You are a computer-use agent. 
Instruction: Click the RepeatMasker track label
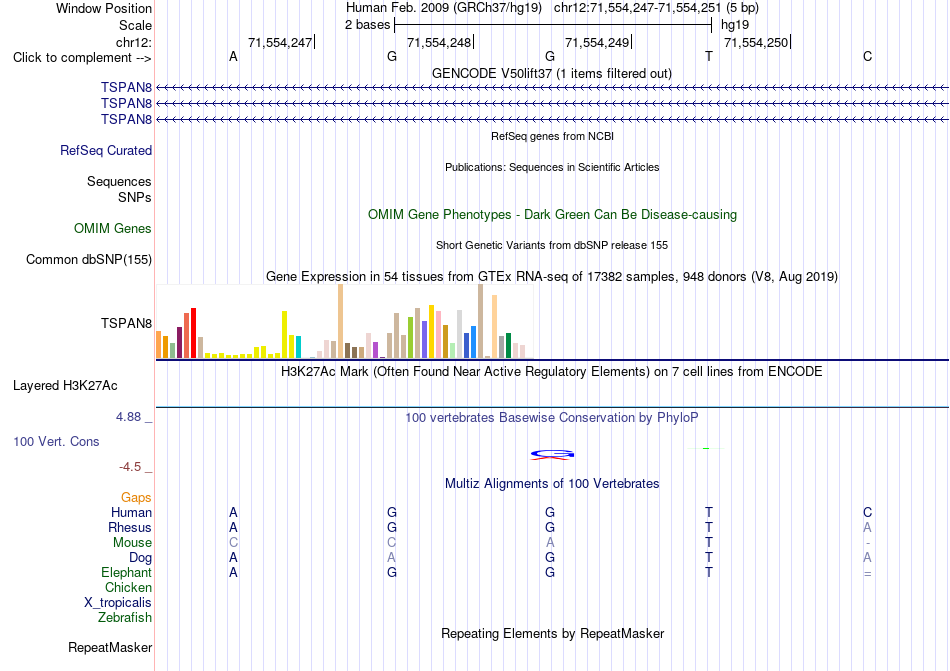pyautogui.click(x=110, y=647)
